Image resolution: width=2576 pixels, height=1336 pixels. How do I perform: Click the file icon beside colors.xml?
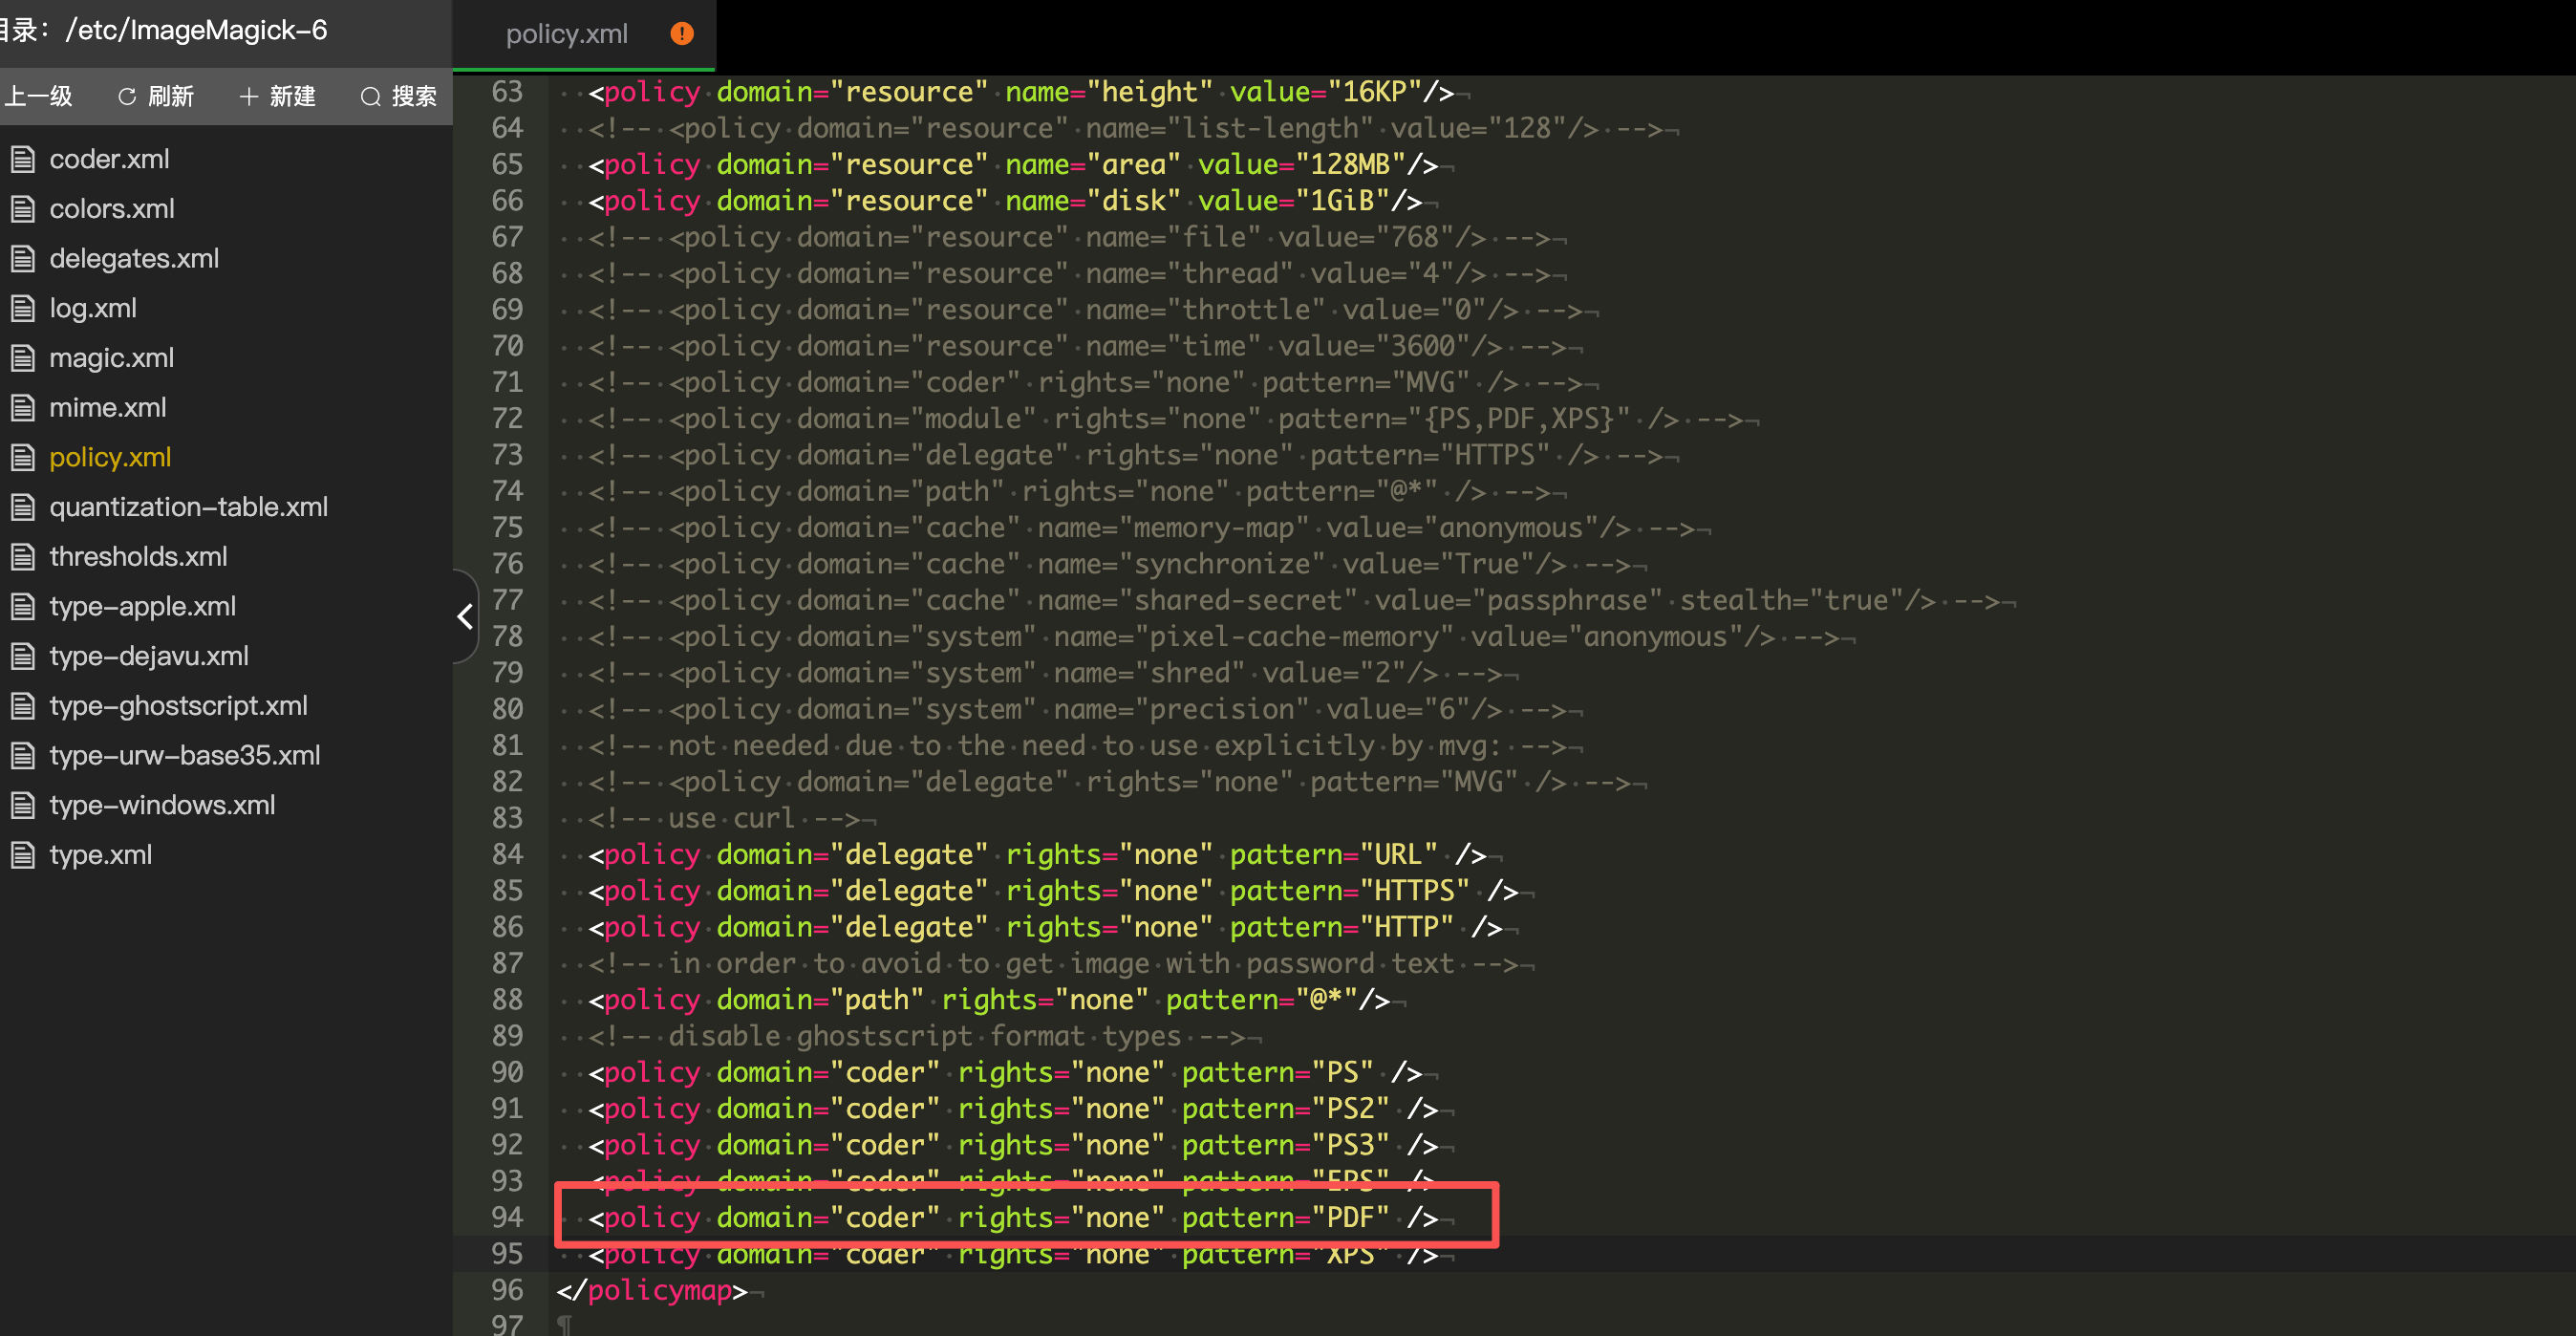click(23, 209)
